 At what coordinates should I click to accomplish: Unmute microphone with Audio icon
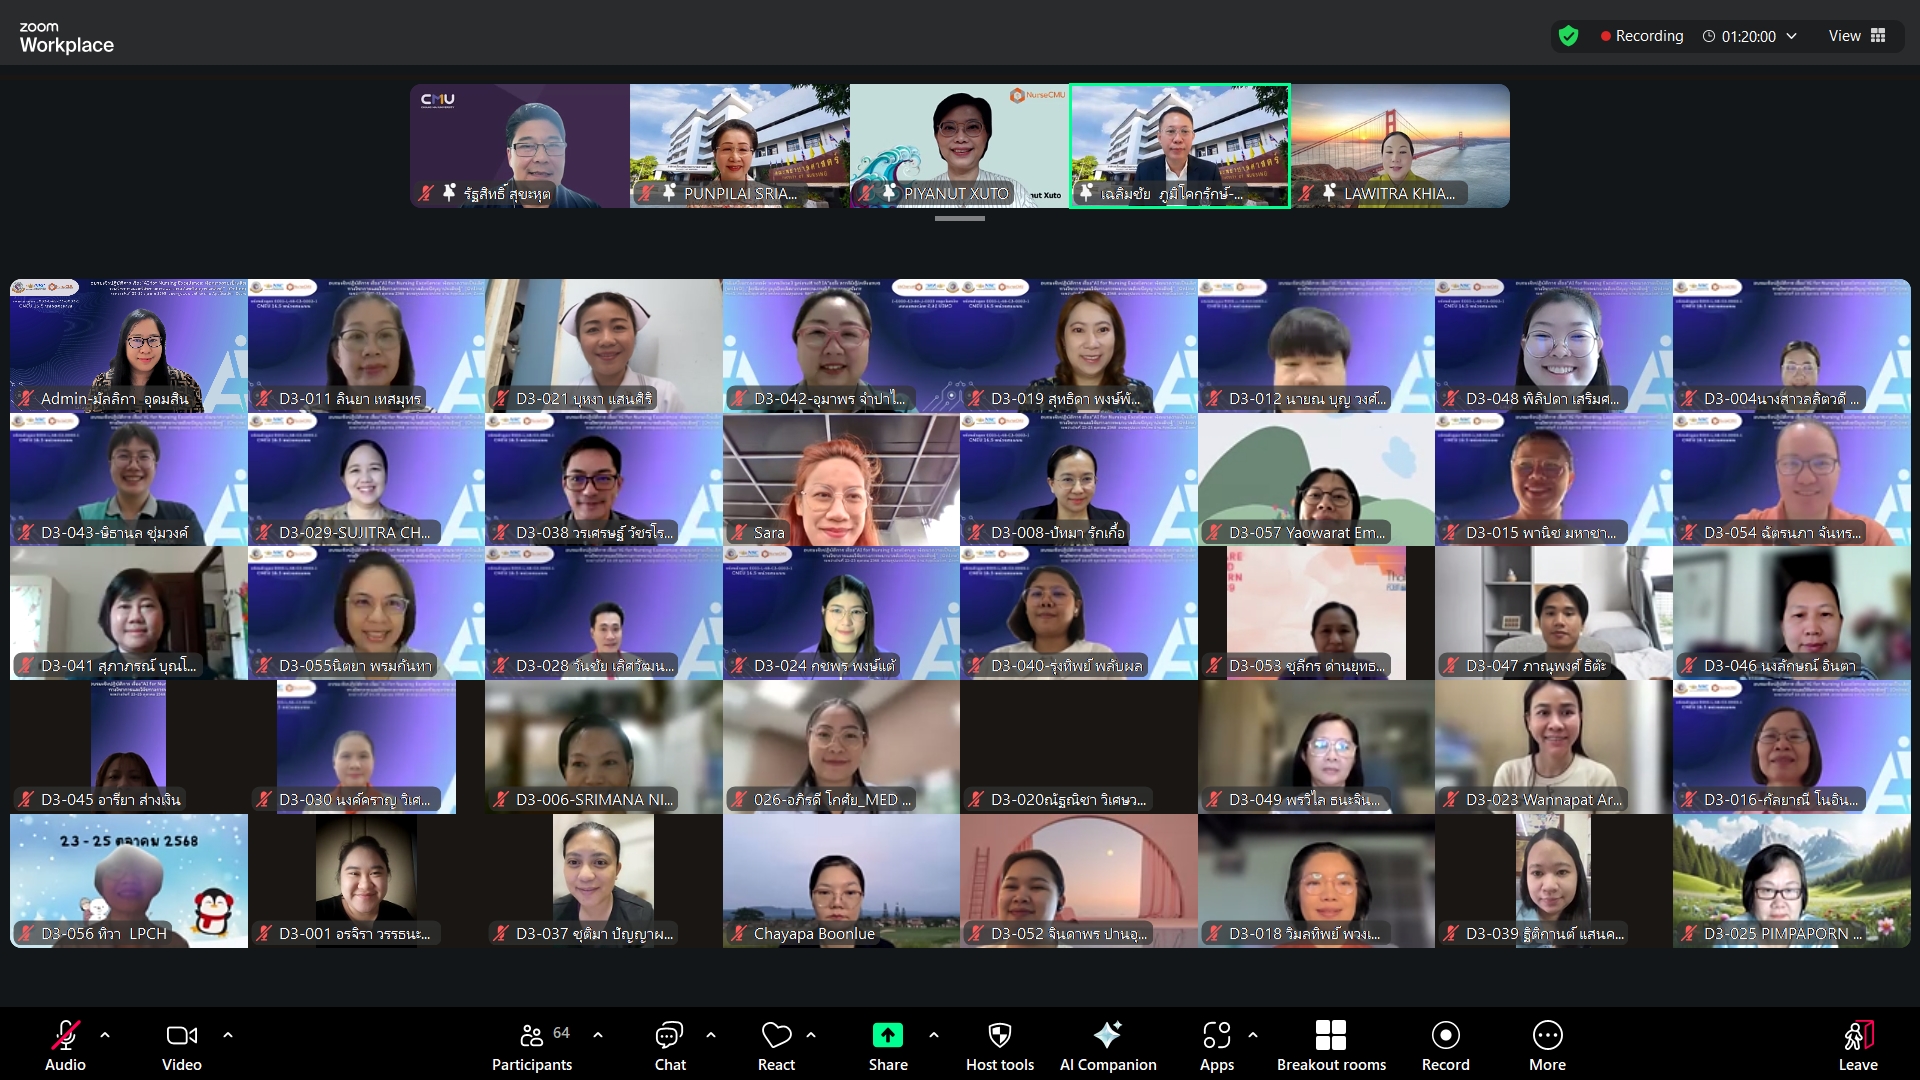65,1036
